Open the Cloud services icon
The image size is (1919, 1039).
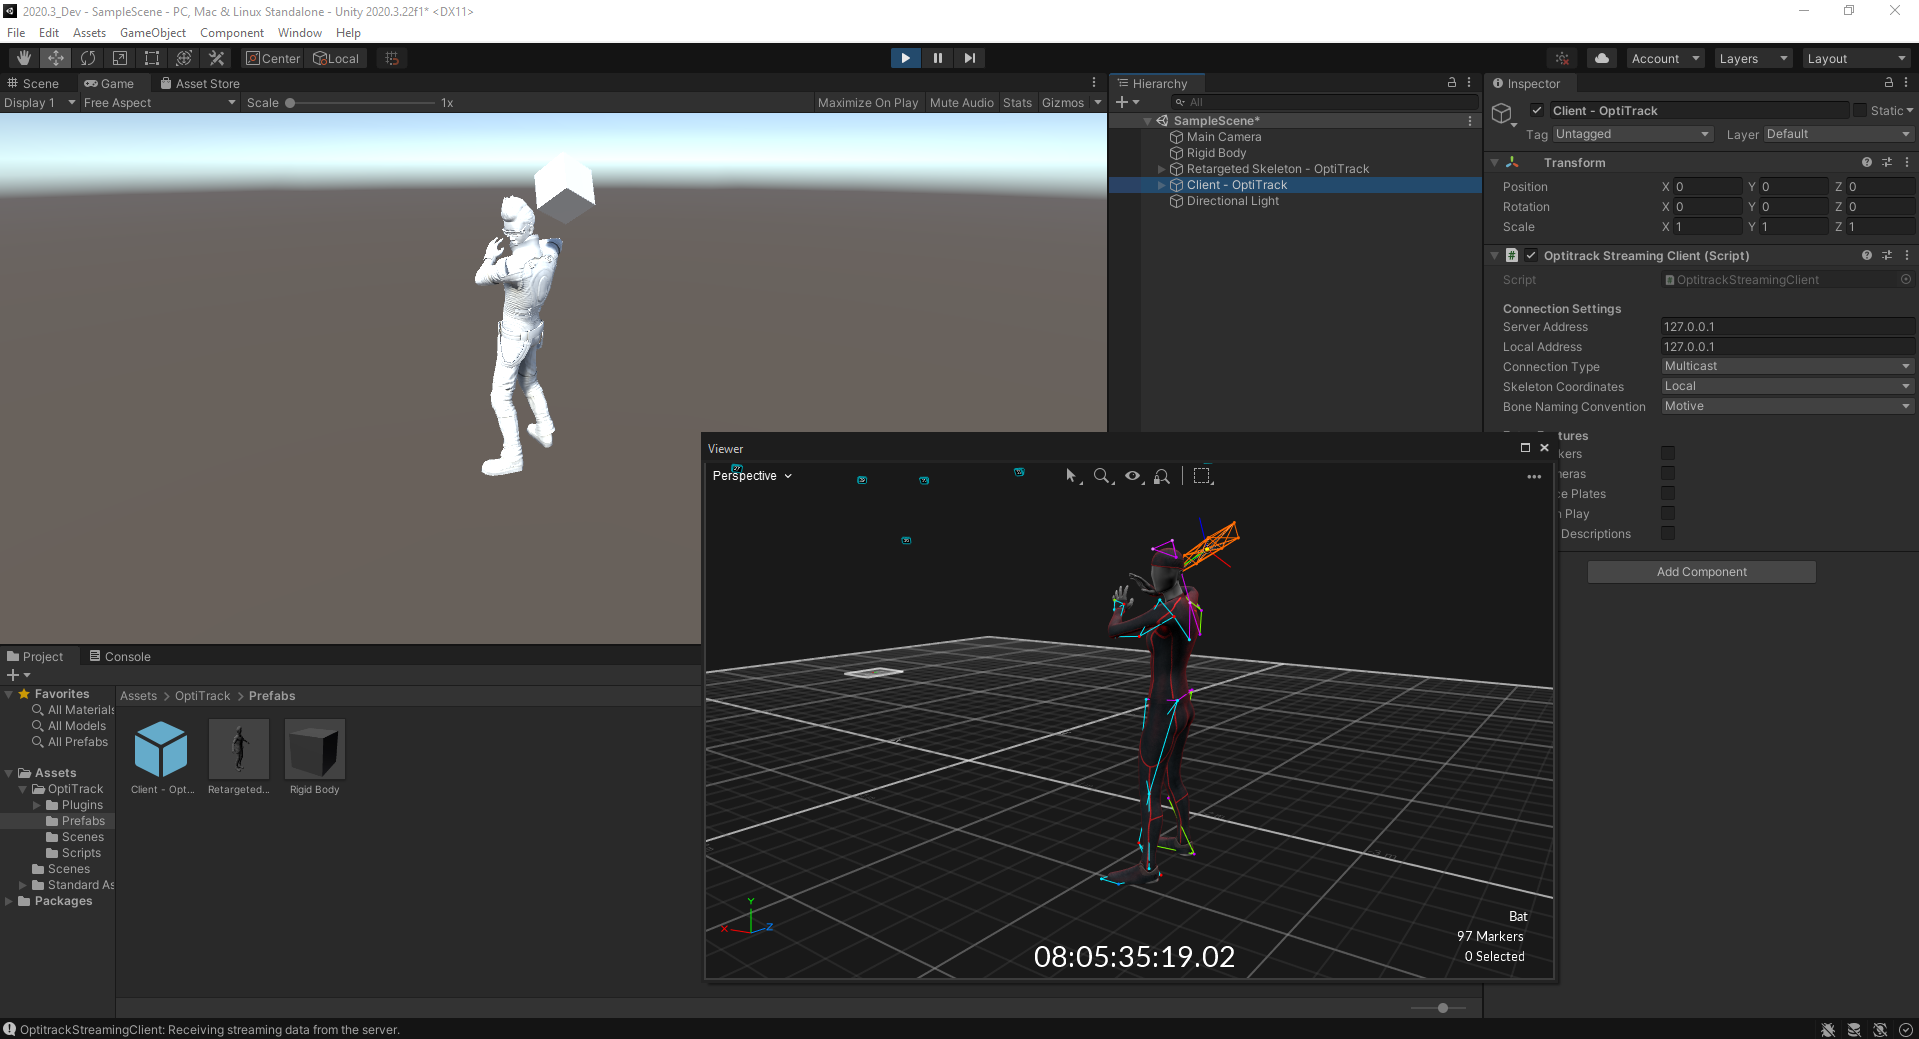point(1602,58)
